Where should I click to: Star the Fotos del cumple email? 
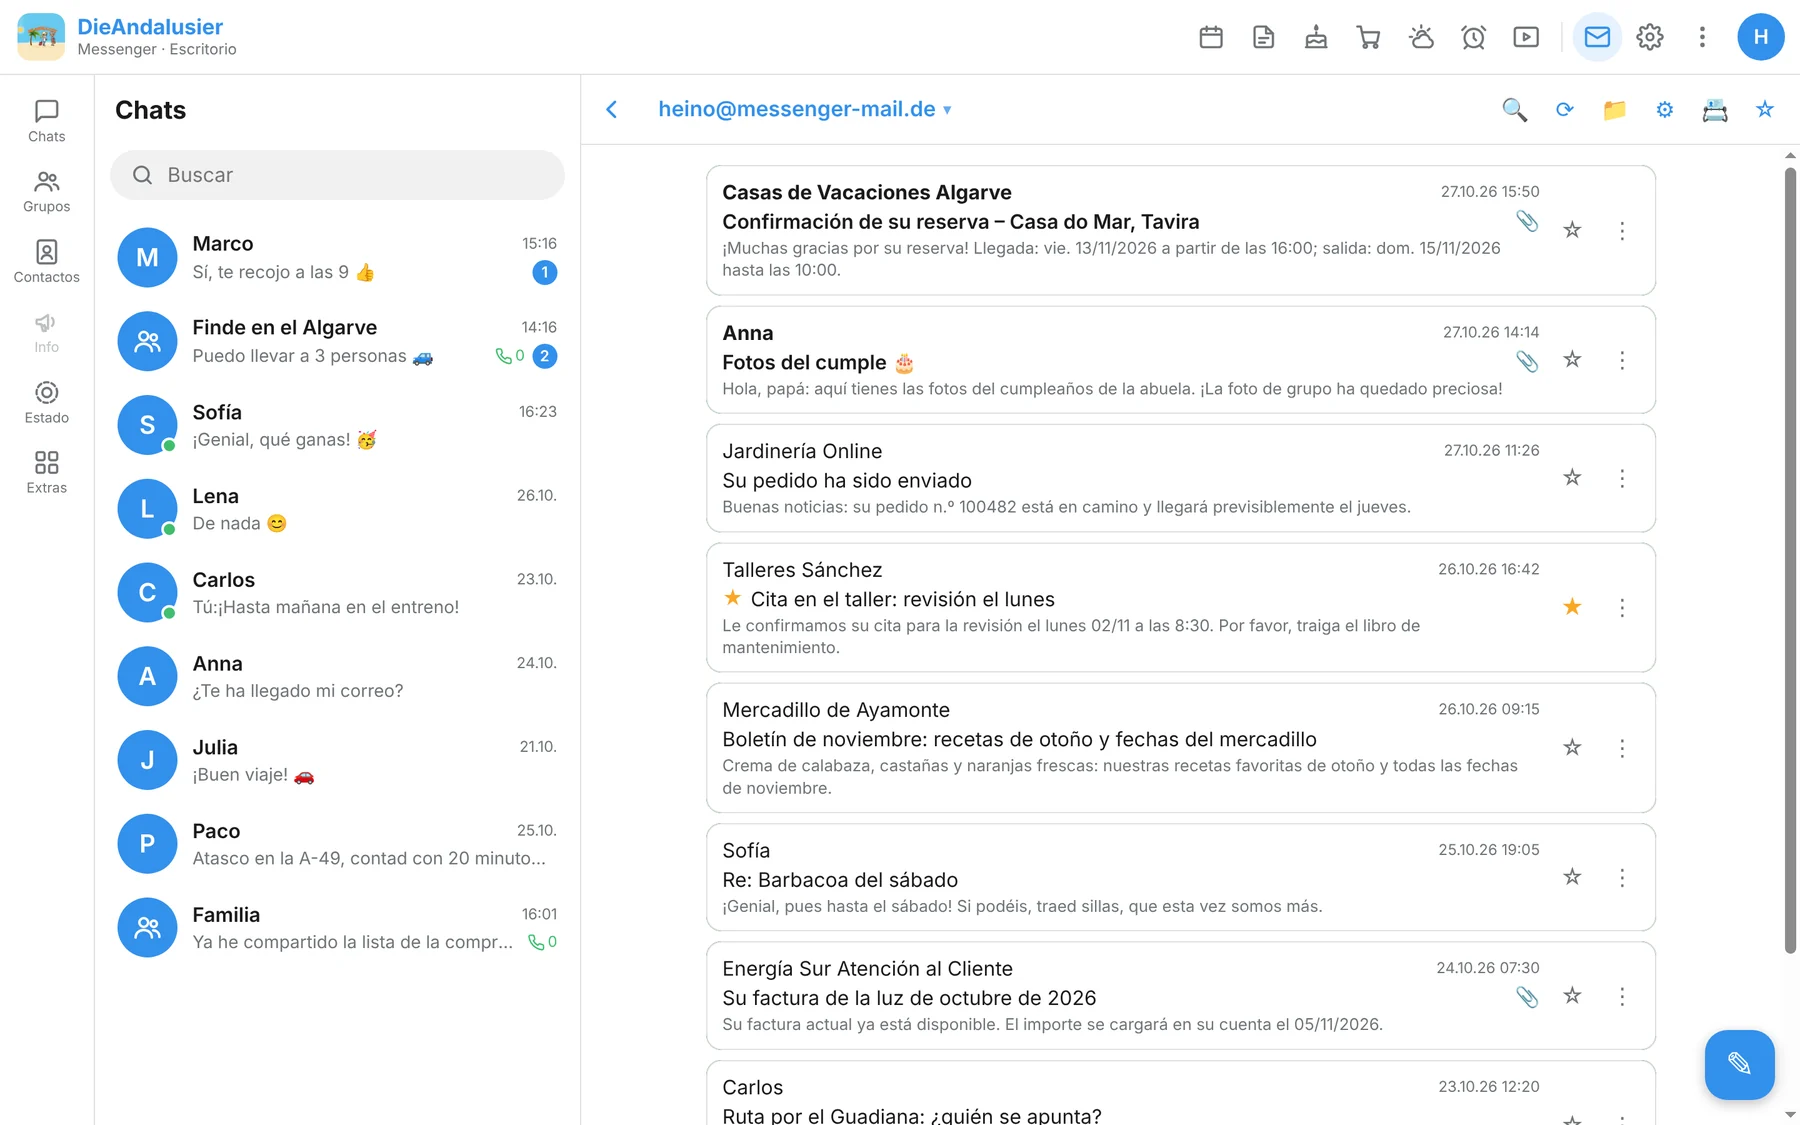point(1572,359)
